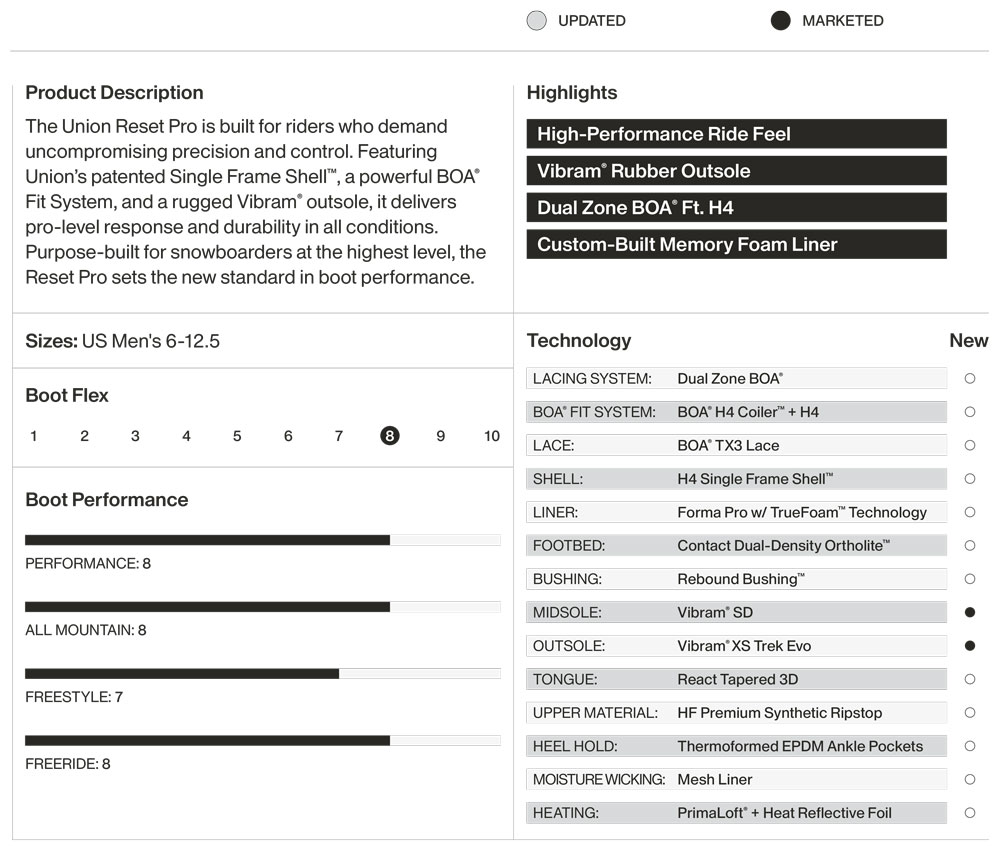Viewport: 1000px width, 850px height.
Task: Toggle the New circle for Footbed row
Action: click(x=969, y=546)
